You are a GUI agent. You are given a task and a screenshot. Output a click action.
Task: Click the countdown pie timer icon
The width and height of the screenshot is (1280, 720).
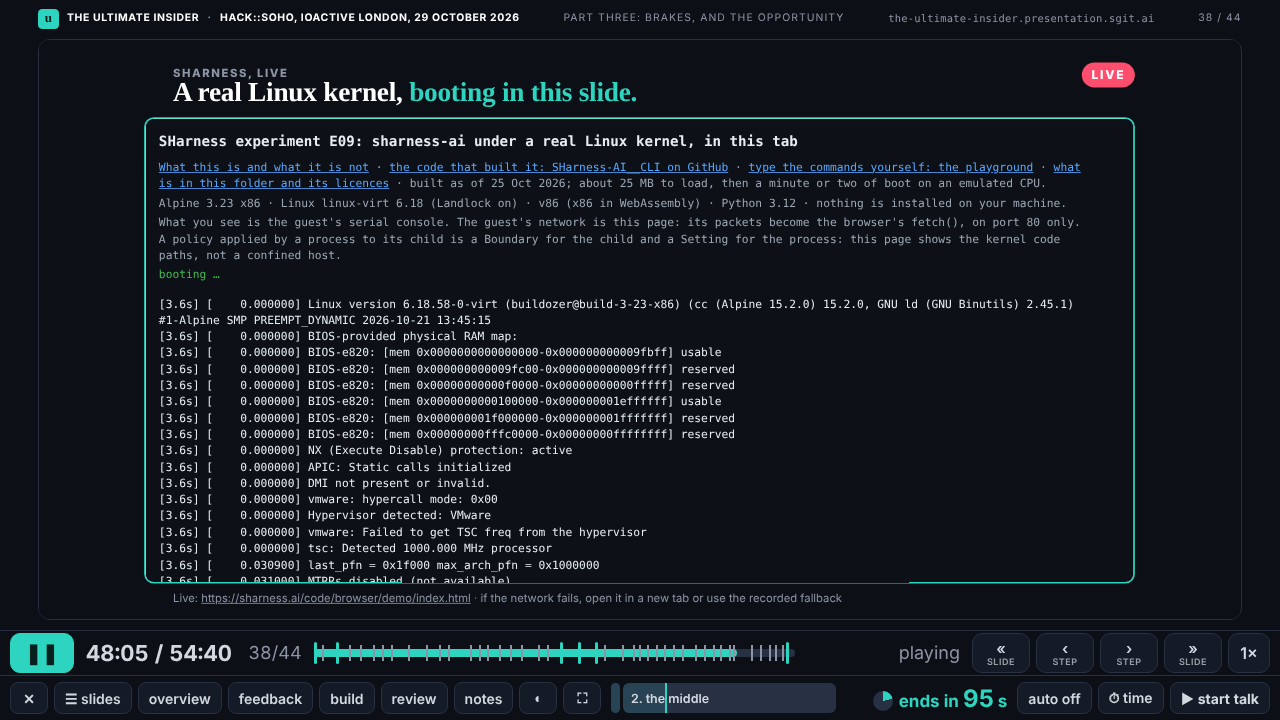[883, 700]
